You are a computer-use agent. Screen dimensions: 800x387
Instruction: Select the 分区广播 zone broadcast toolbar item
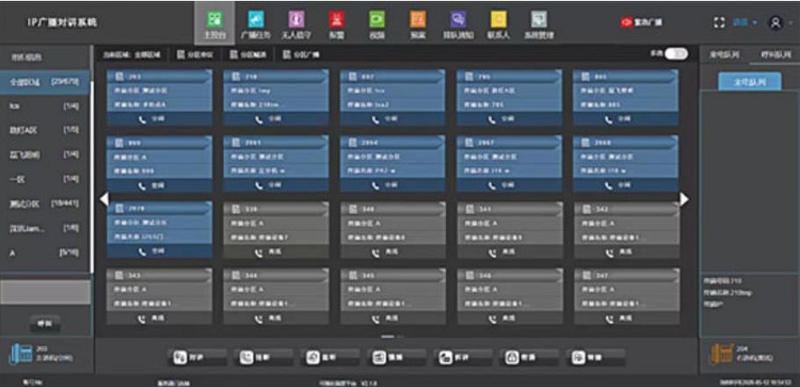[301, 55]
